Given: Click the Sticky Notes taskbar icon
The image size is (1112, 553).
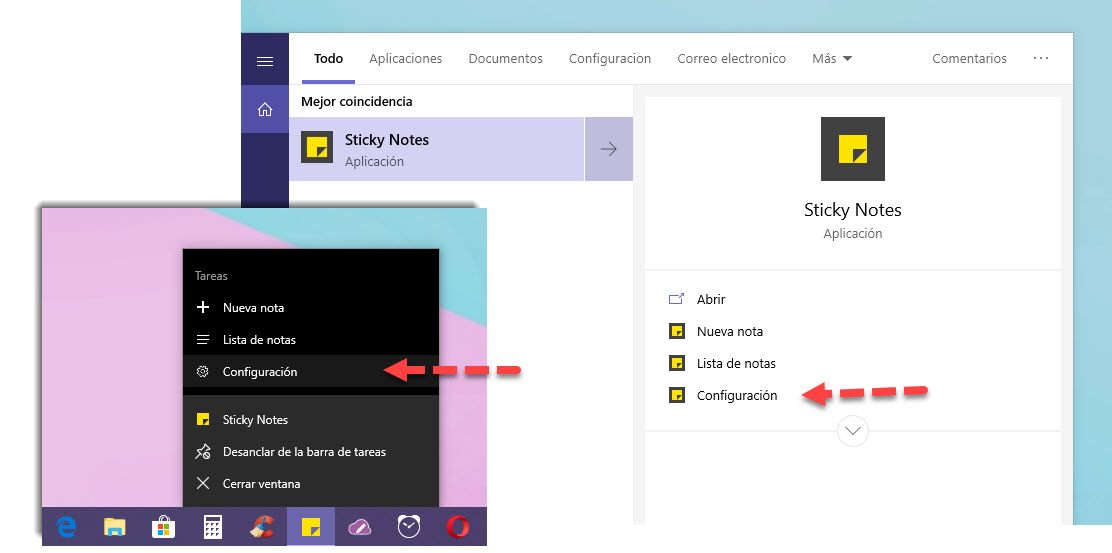Looking at the screenshot, I should (311, 526).
